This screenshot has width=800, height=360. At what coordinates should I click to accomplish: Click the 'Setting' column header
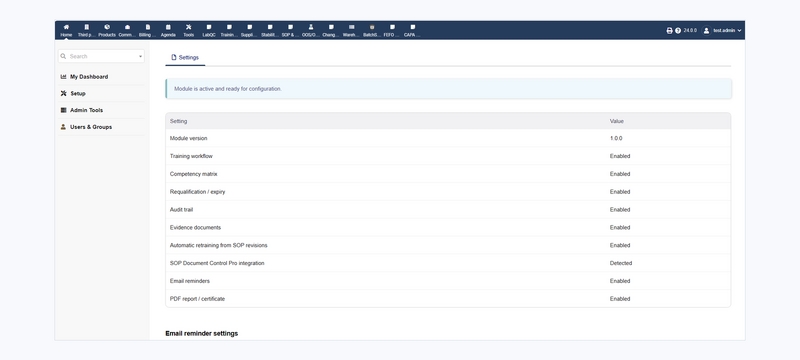(x=179, y=121)
